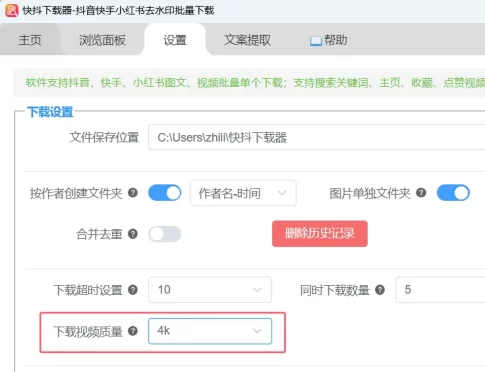Open the 帮助 tab
Screen dimensions: 485x372
tap(329, 40)
